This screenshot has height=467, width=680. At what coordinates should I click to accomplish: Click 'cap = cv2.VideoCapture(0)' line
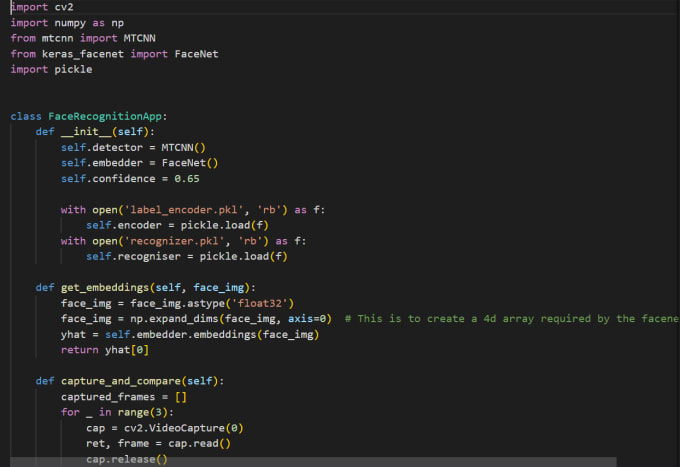coord(165,428)
